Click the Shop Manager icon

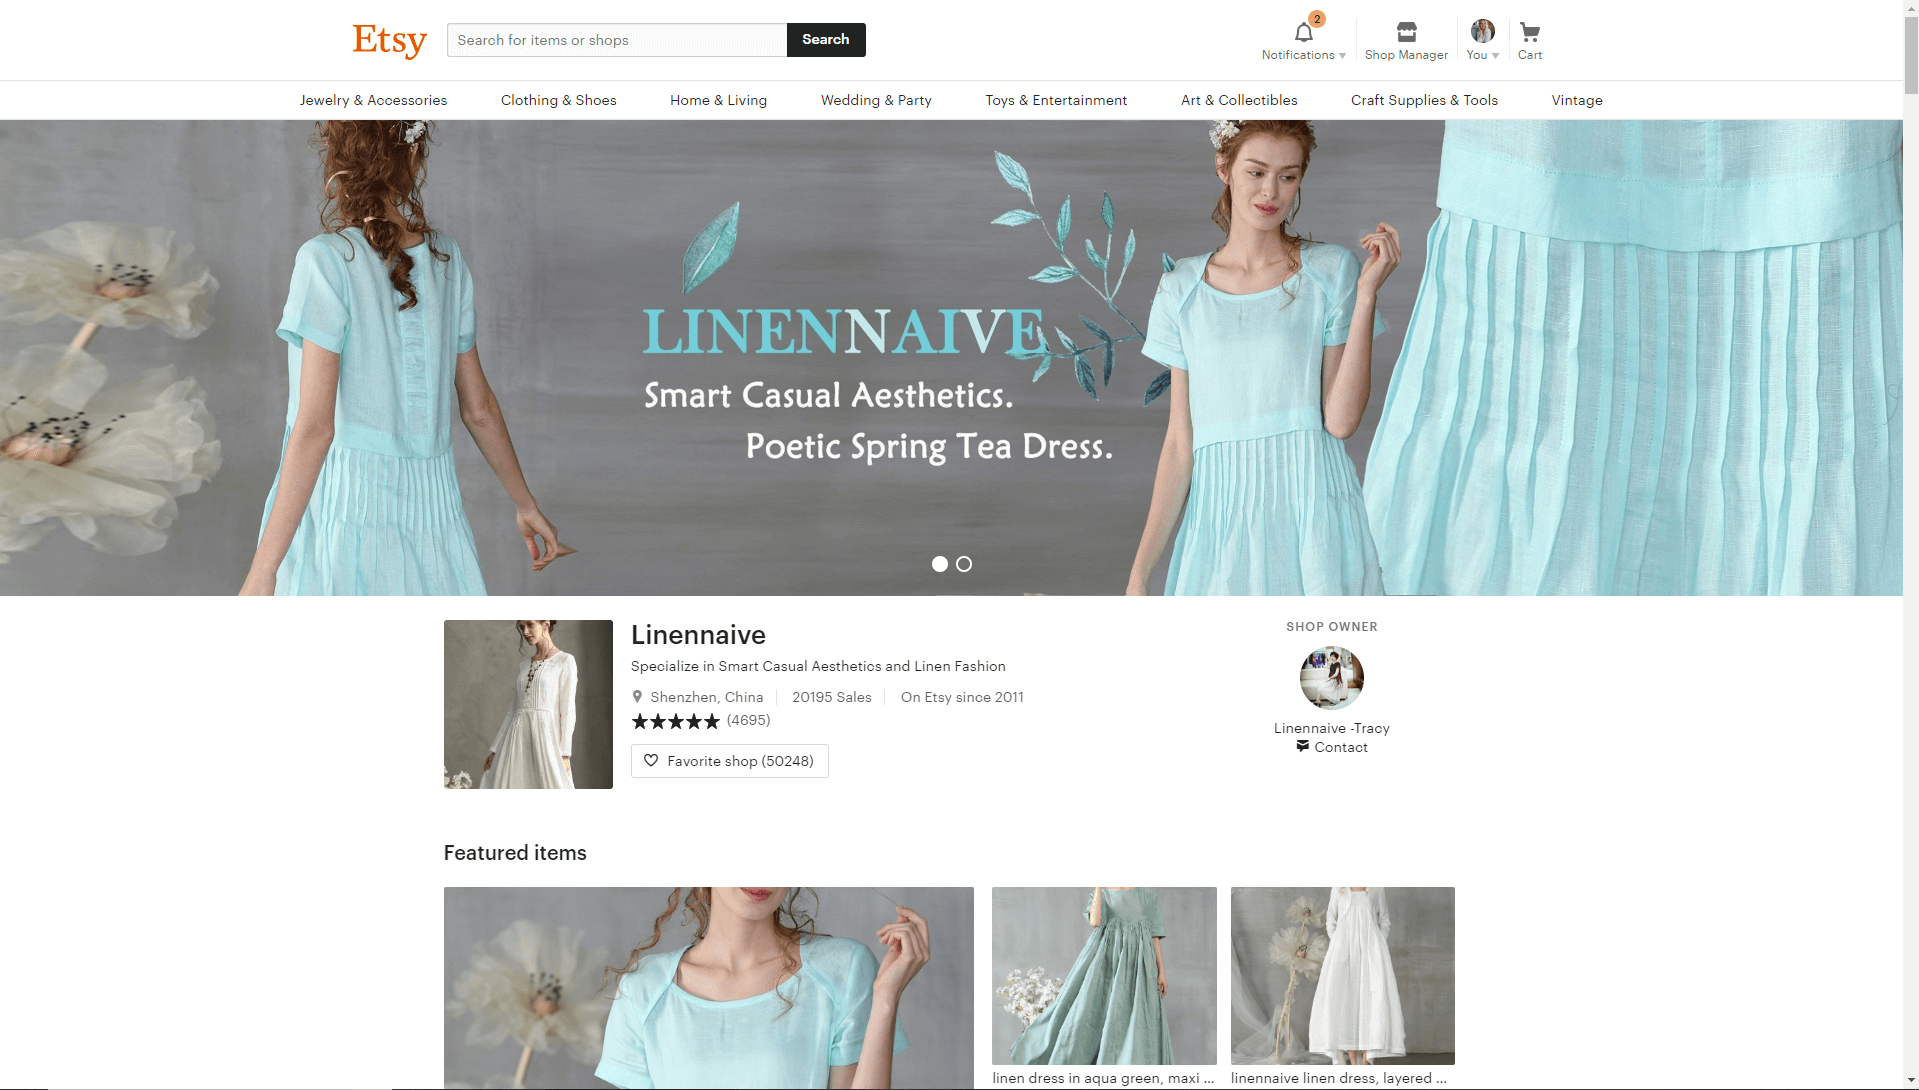1405,31
